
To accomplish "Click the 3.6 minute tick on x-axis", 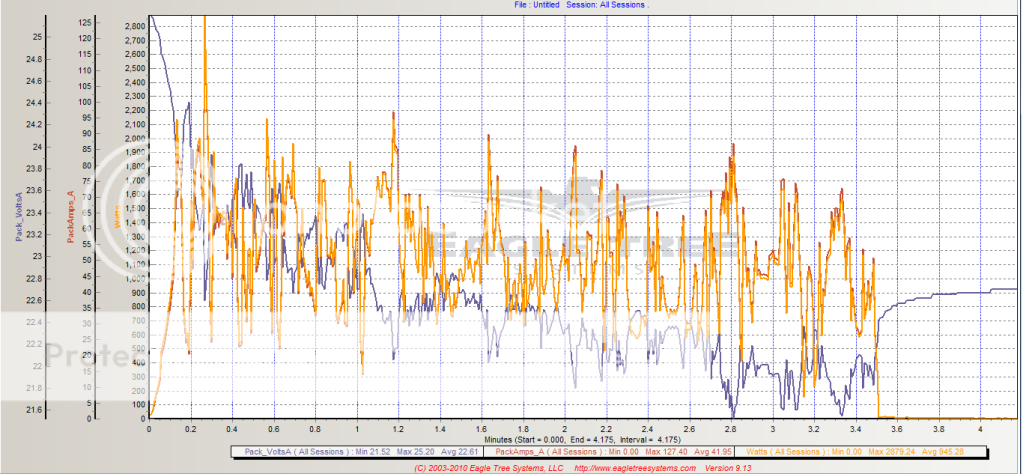I will 898,428.
